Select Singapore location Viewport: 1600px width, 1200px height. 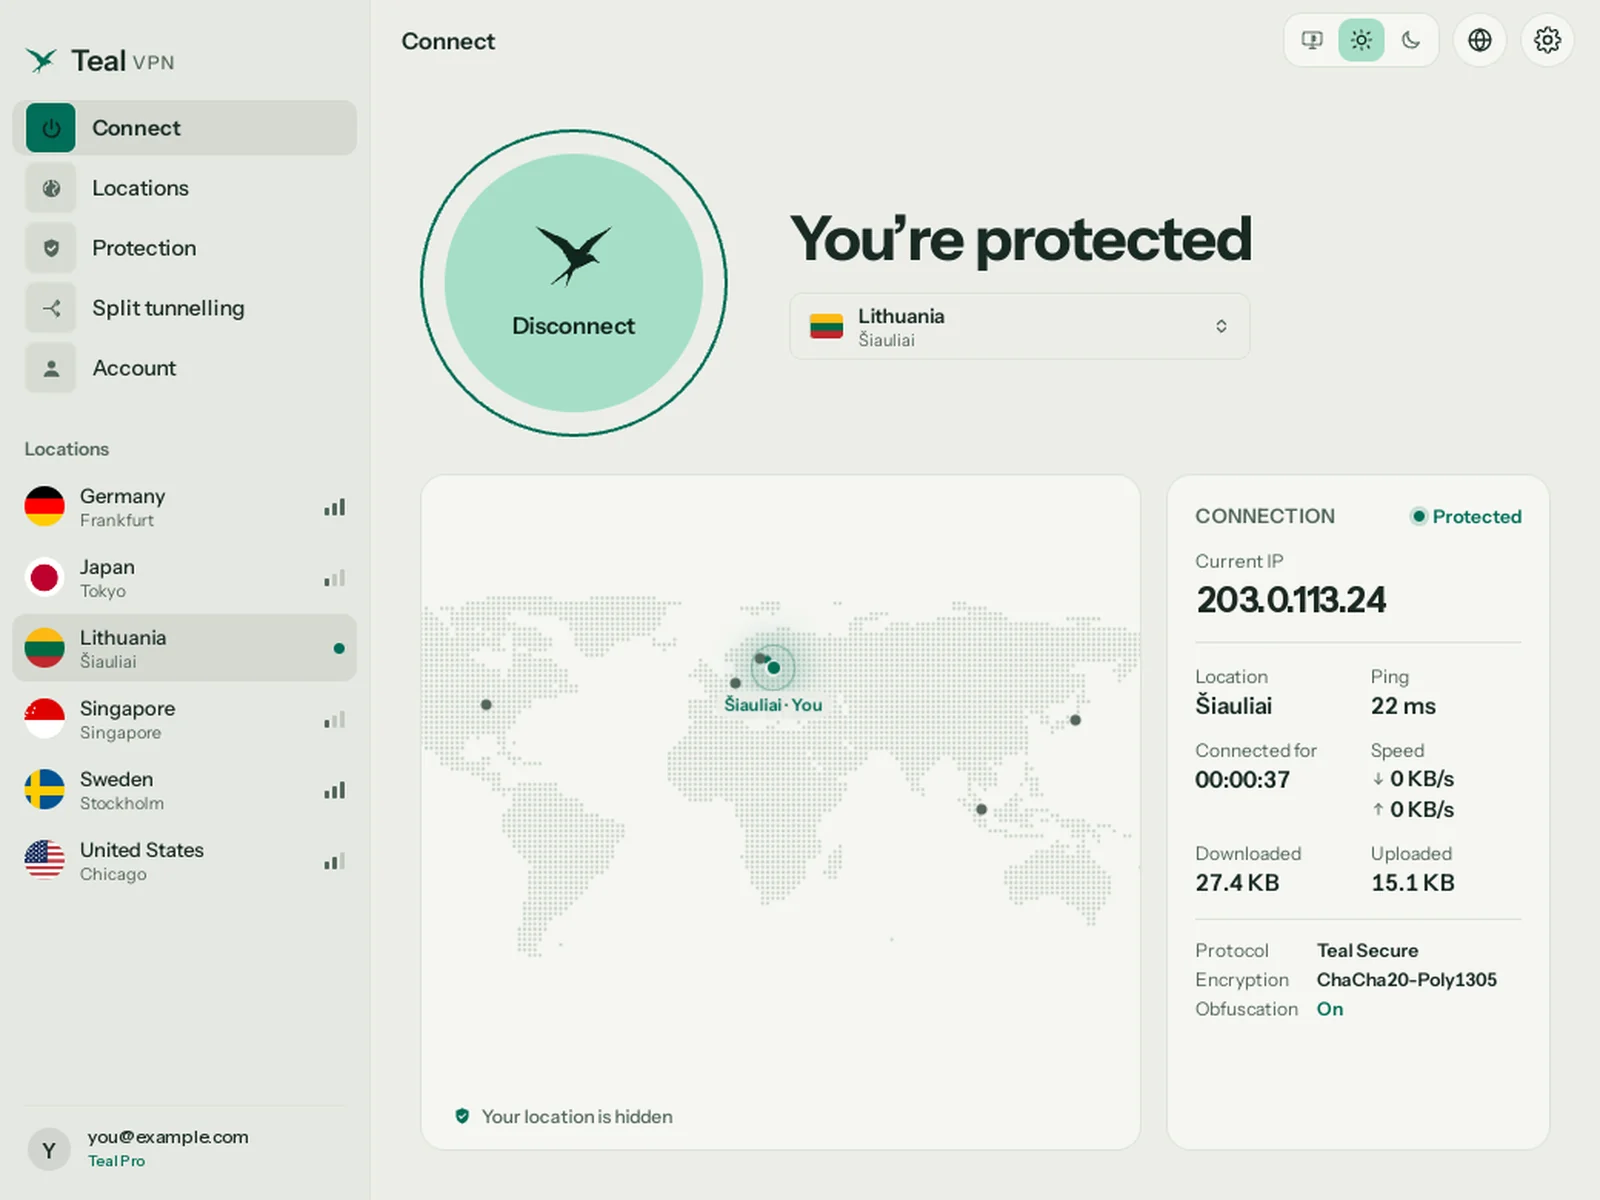click(x=185, y=719)
